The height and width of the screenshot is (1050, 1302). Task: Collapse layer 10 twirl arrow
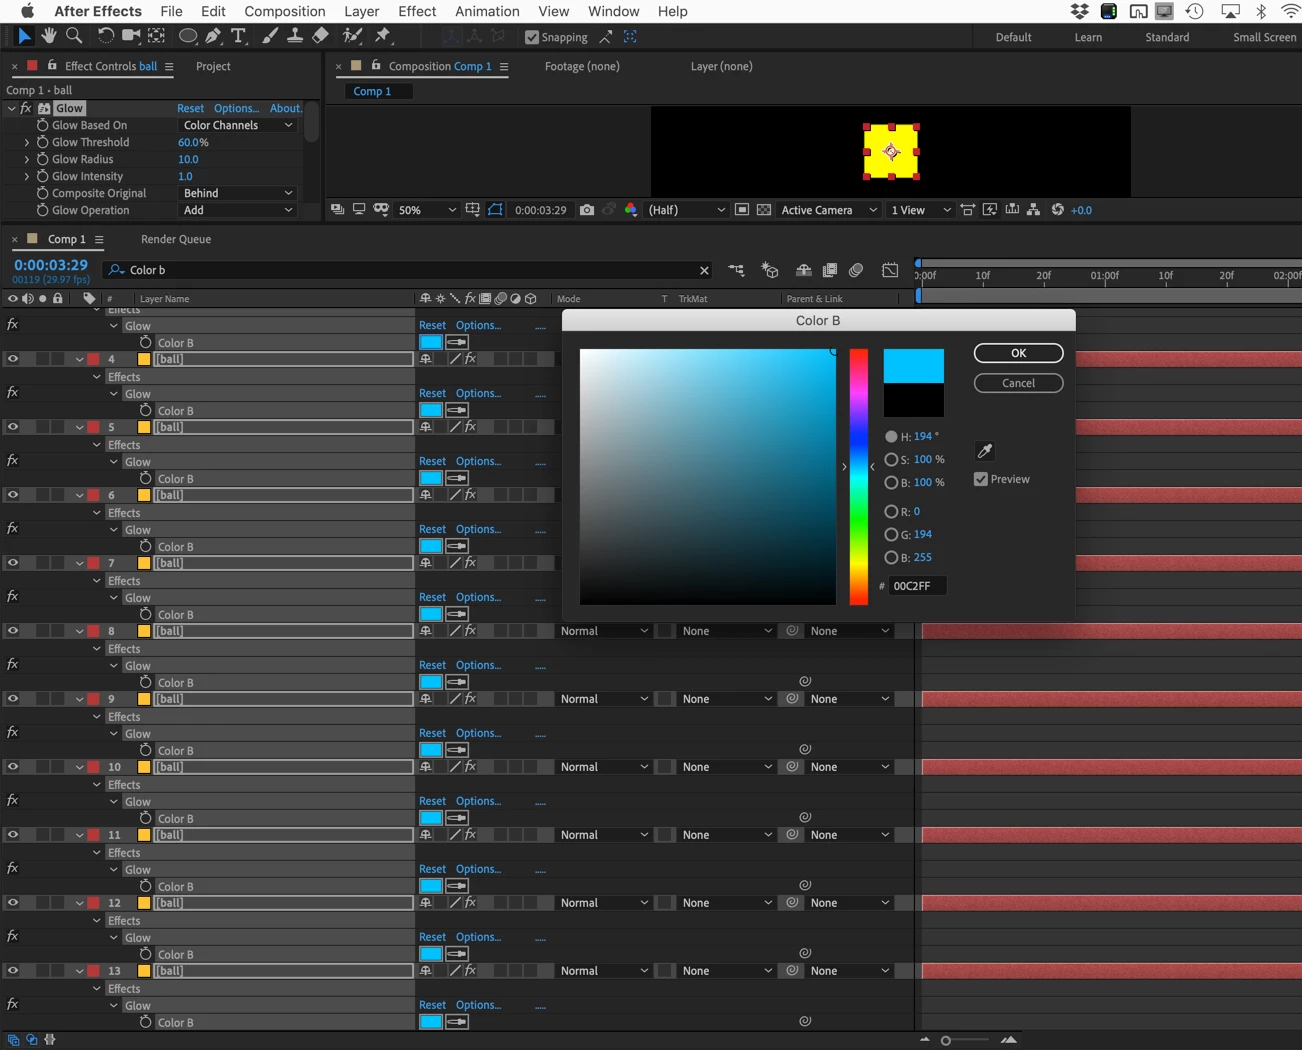click(80, 767)
